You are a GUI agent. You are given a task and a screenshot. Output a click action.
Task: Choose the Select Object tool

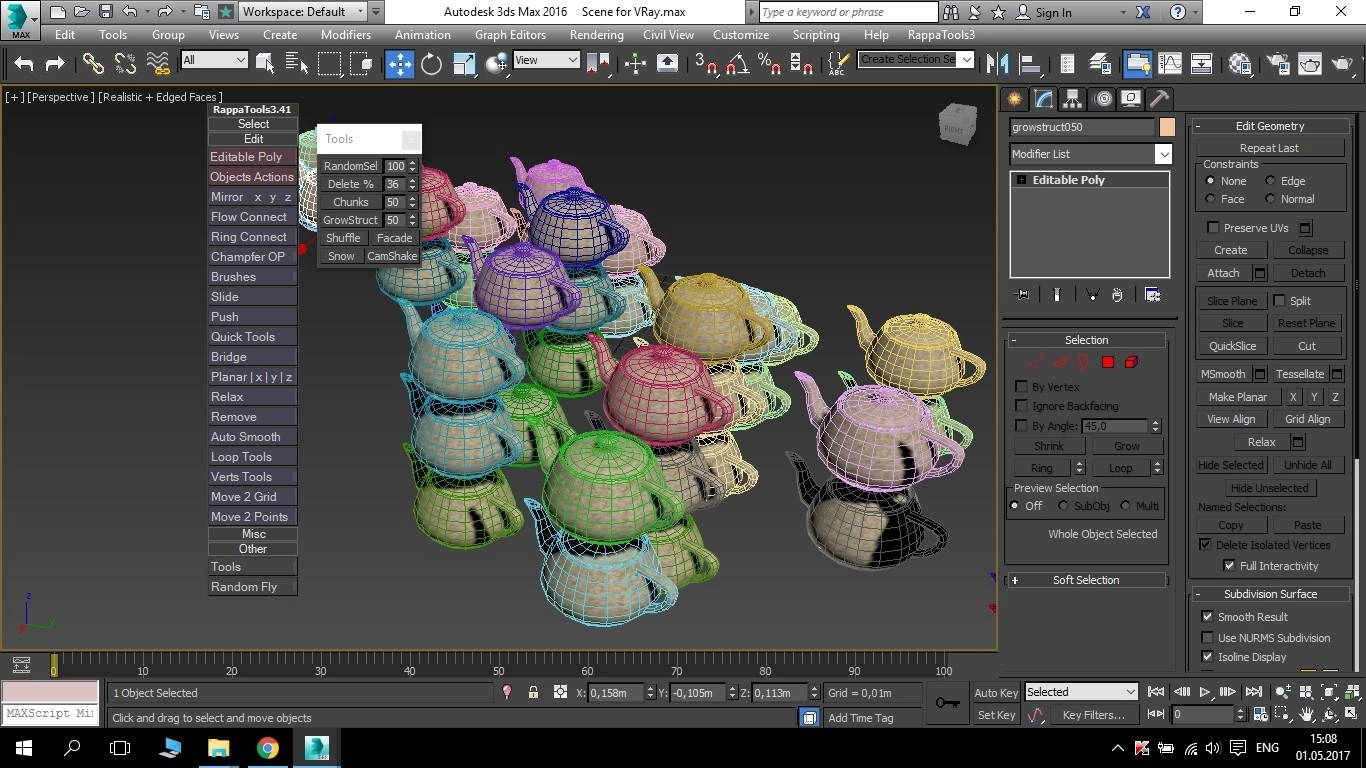point(265,63)
